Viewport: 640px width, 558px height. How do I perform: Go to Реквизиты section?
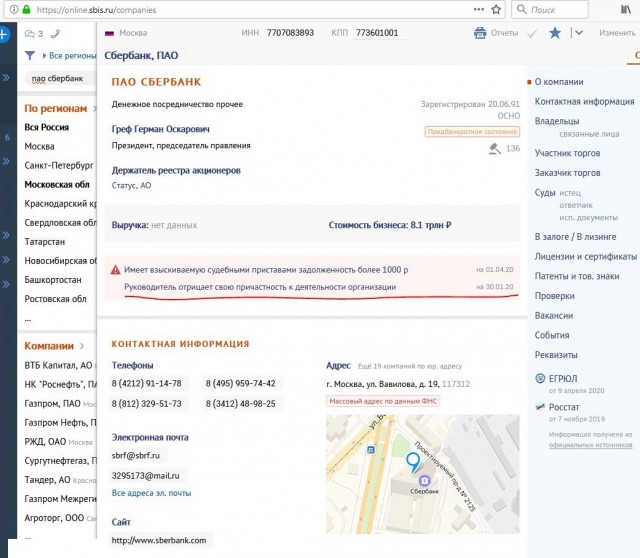556,355
